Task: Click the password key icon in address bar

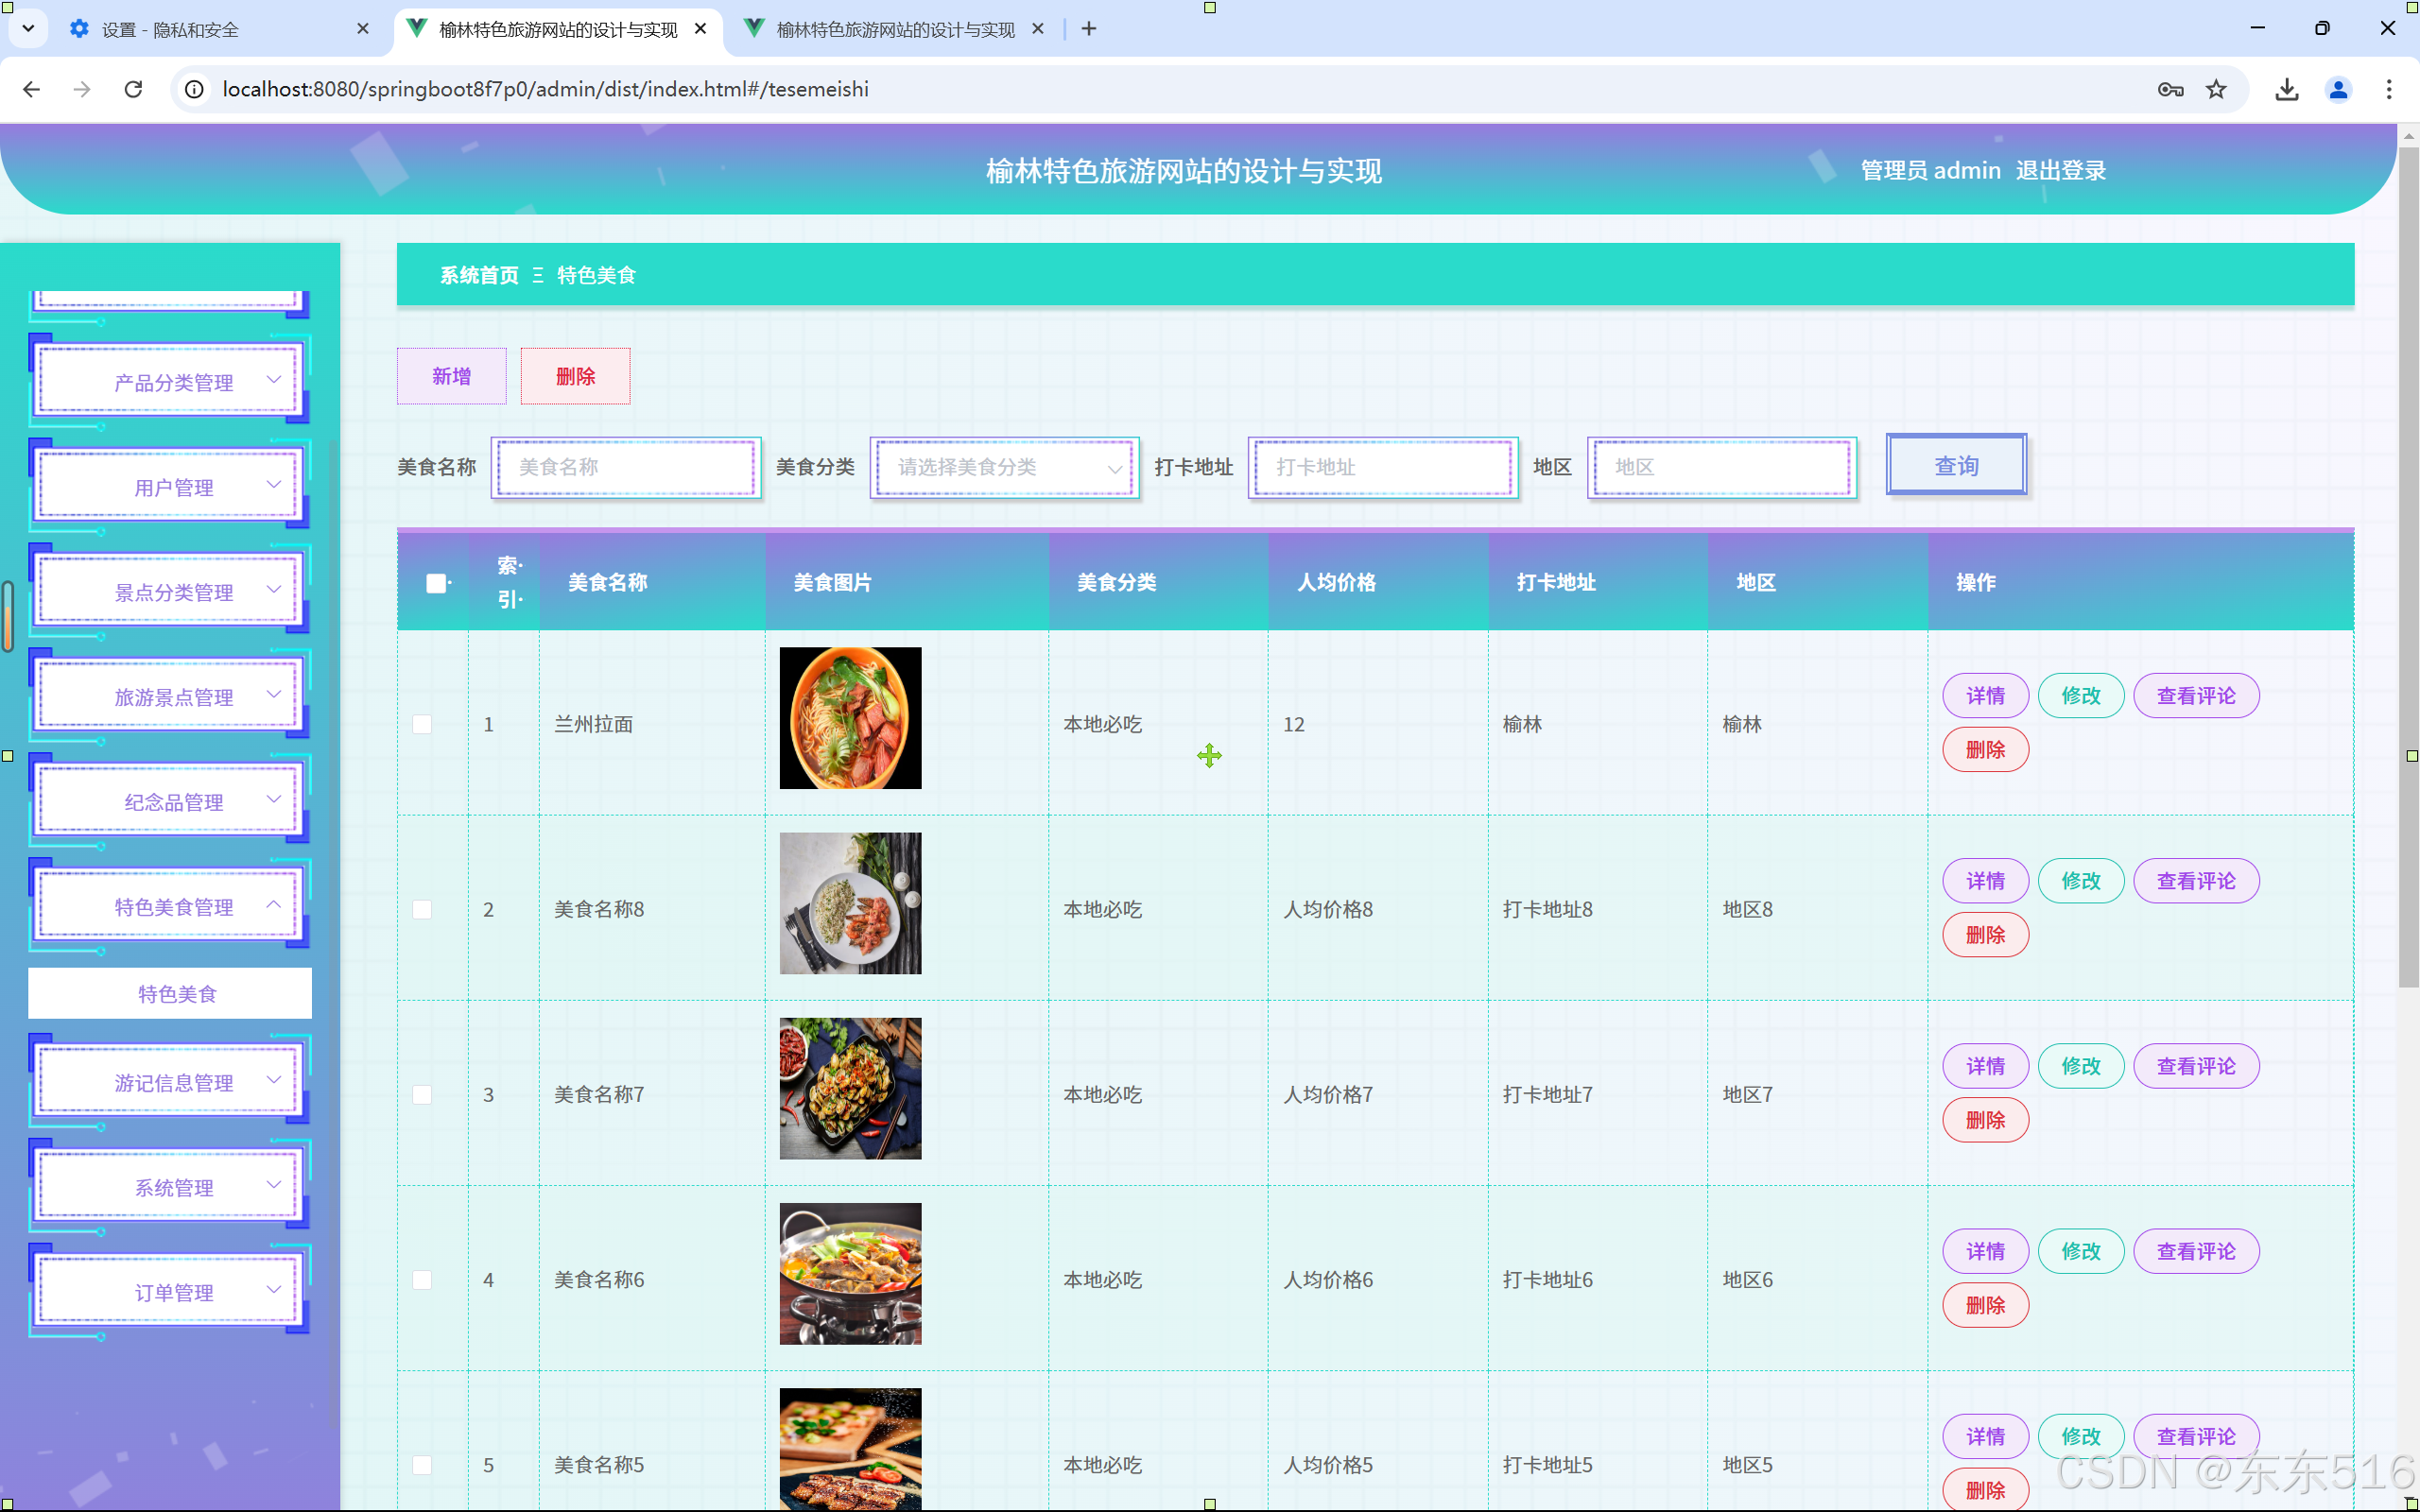Action: coord(2170,89)
